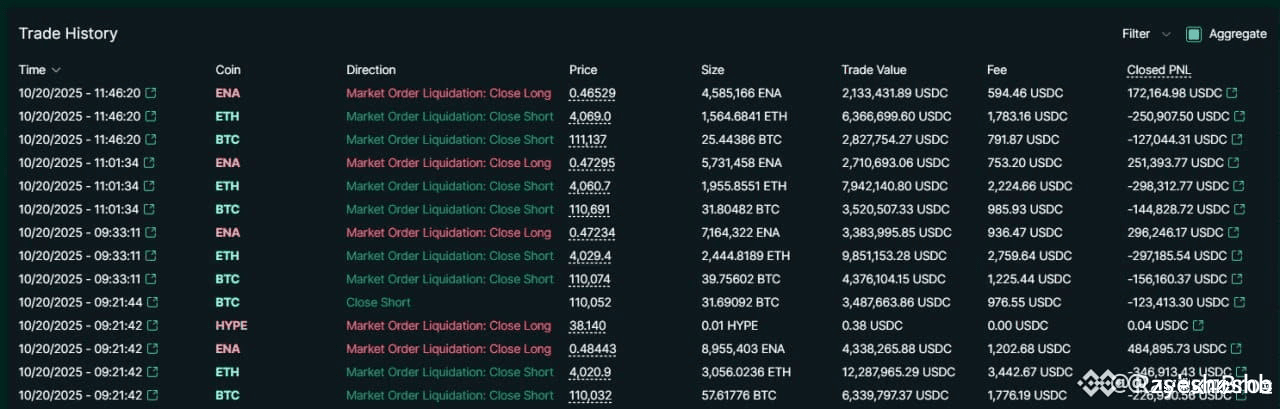Open the ENA coin link at 11:01:34
The width and height of the screenshot is (1280, 409).
pyautogui.click(x=227, y=163)
